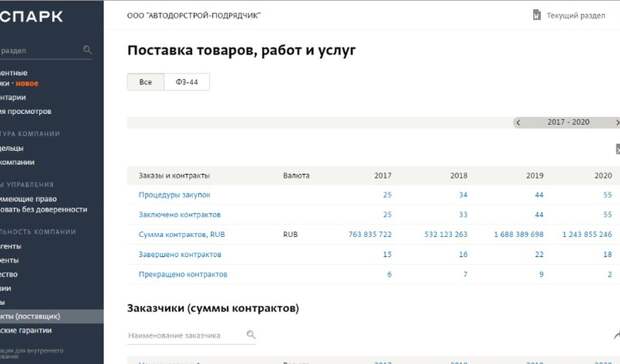Open Прекращено контрактов link
This screenshot has width=620, height=364.
pos(183,274)
